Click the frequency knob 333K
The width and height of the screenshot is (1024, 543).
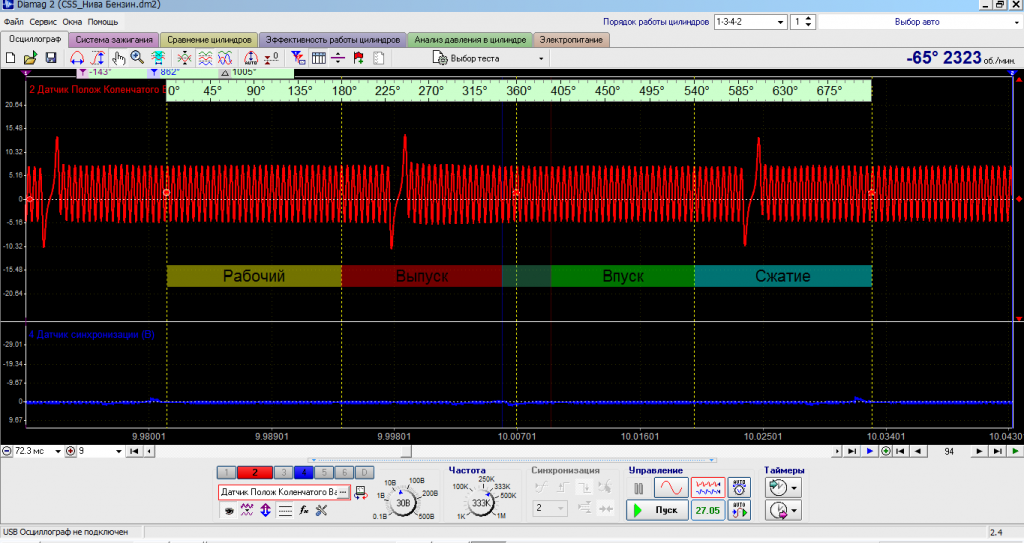coord(481,502)
